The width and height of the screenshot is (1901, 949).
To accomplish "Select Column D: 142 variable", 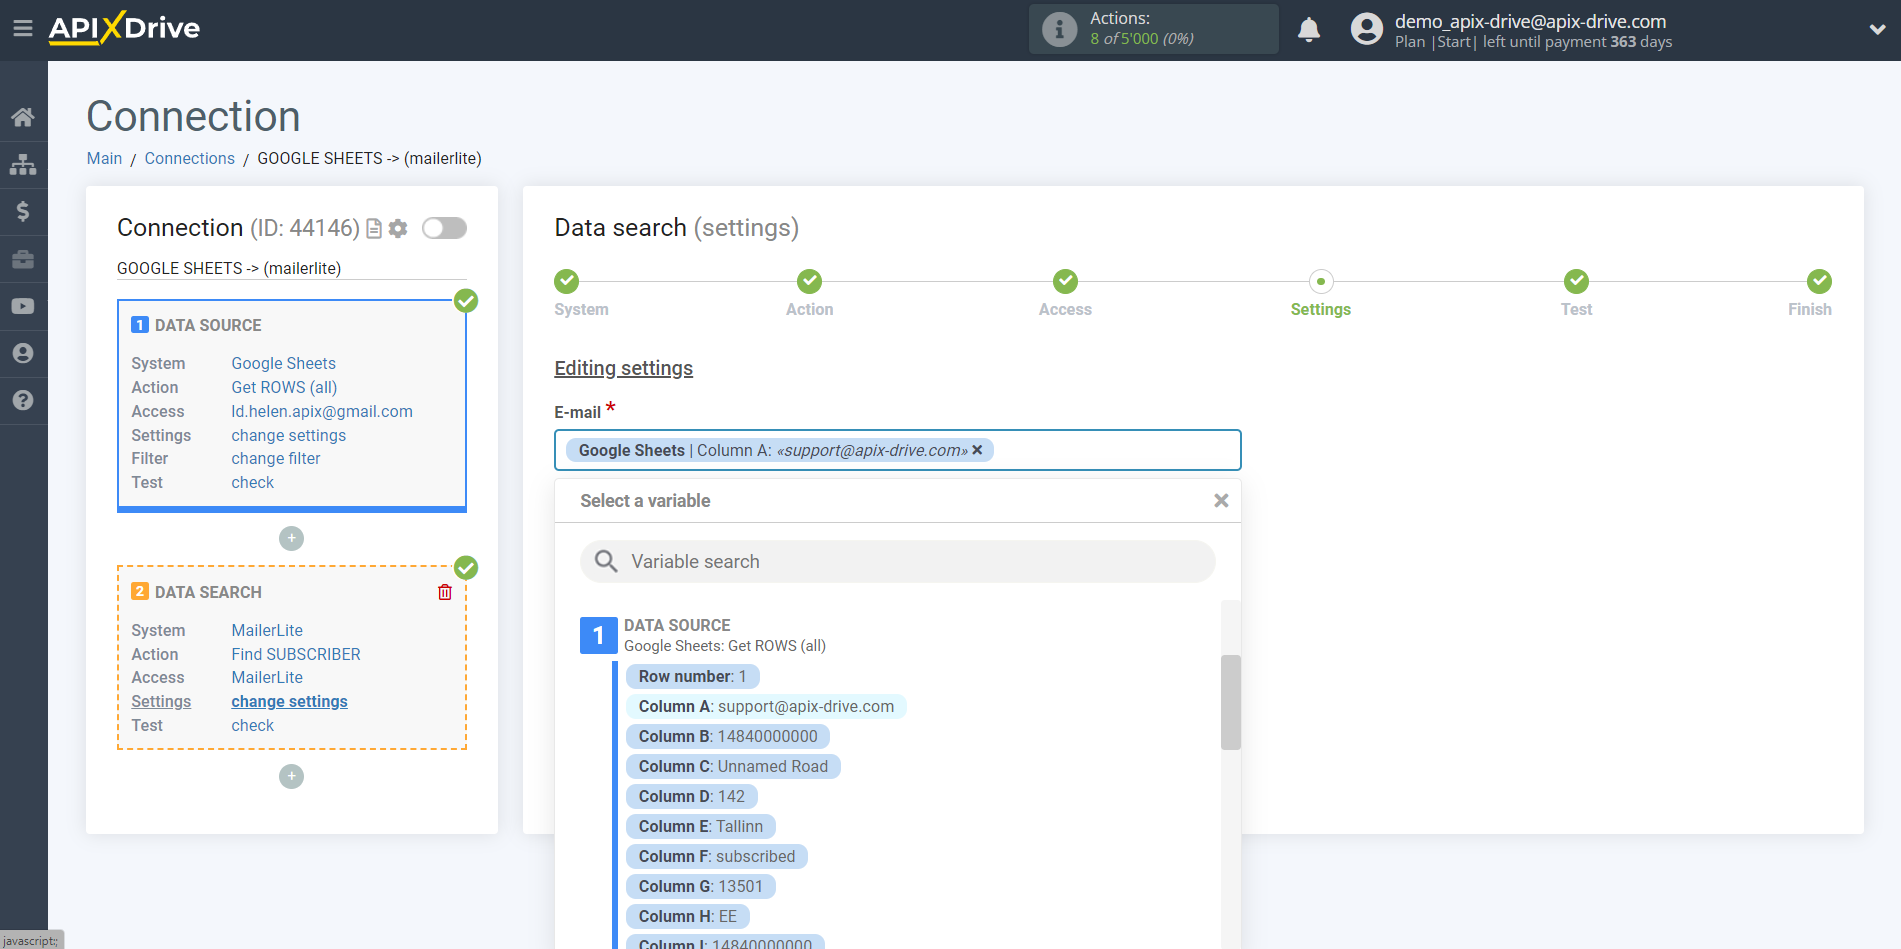I will [x=692, y=796].
